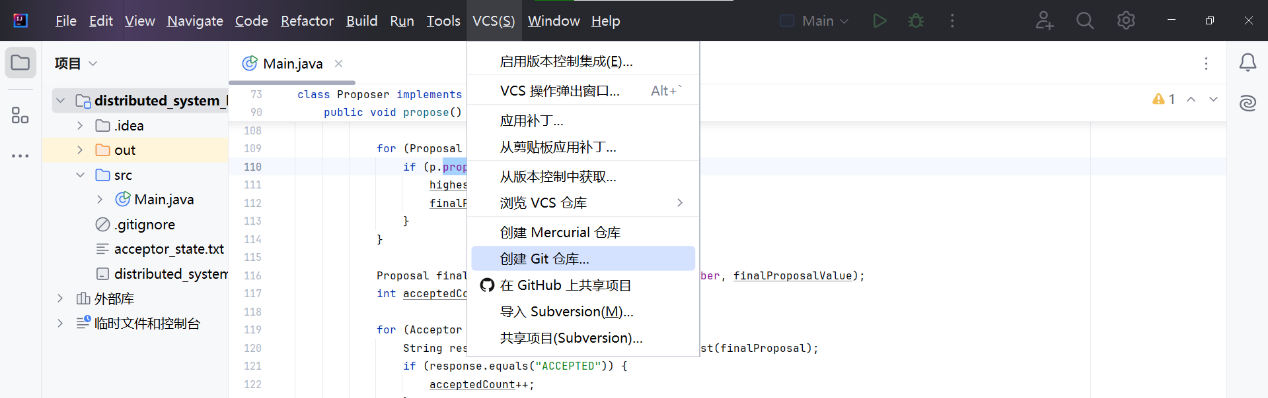1268x398 pixels.
Task: Open the project view dropdown 项目
Action: pyautogui.click(x=76, y=63)
